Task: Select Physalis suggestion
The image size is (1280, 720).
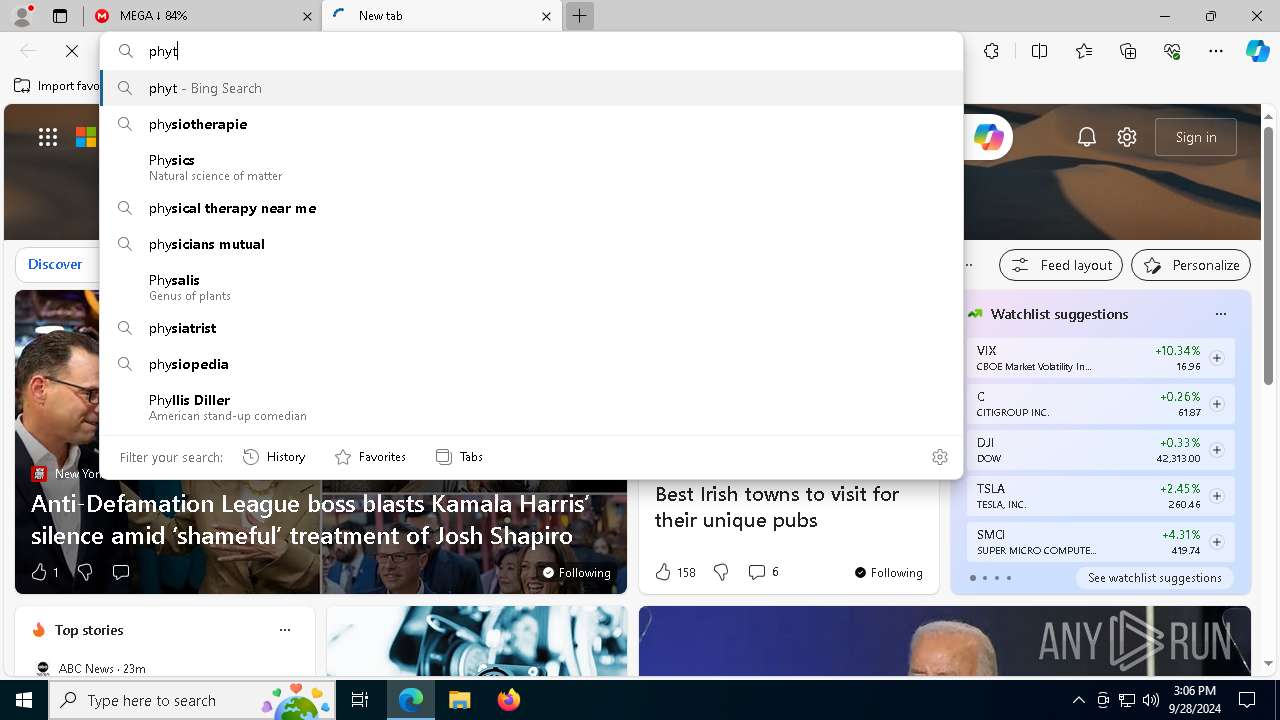Action: pos(532,286)
